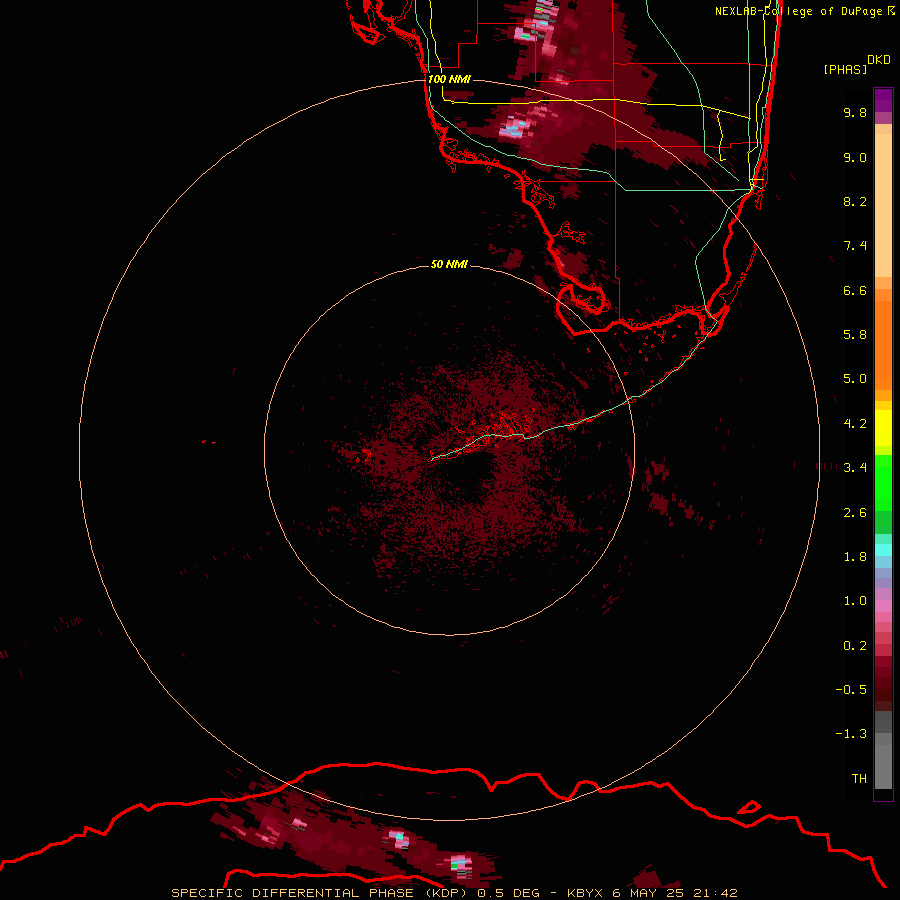The width and height of the screenshot is (900, 900).
Task: Pick the yellow color bar segment beside 4.2
Action: coord(883,428)
